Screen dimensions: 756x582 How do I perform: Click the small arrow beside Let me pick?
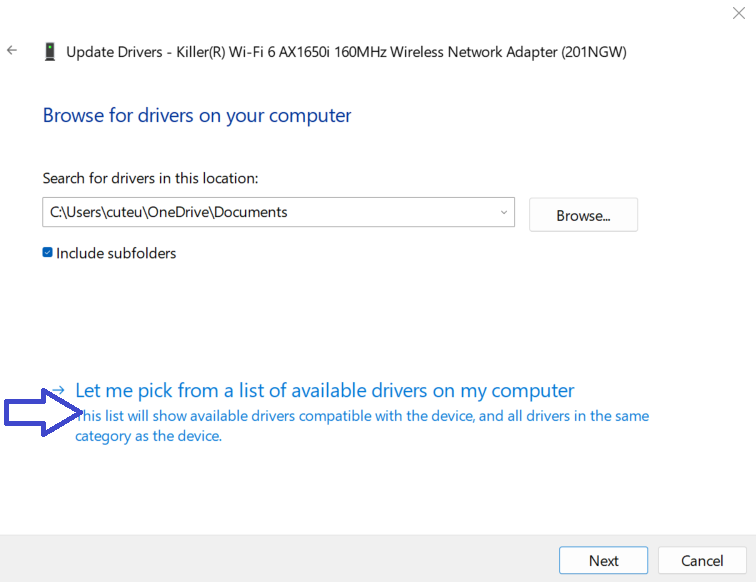click(x=59, y=391)
